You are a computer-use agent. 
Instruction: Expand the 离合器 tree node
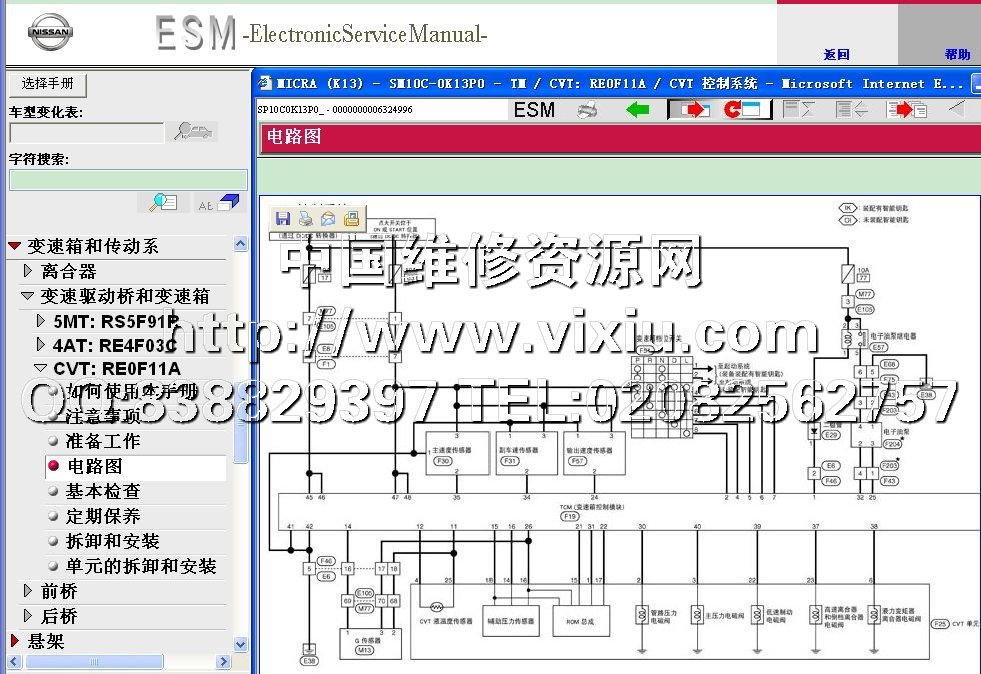tap(28, 270)
